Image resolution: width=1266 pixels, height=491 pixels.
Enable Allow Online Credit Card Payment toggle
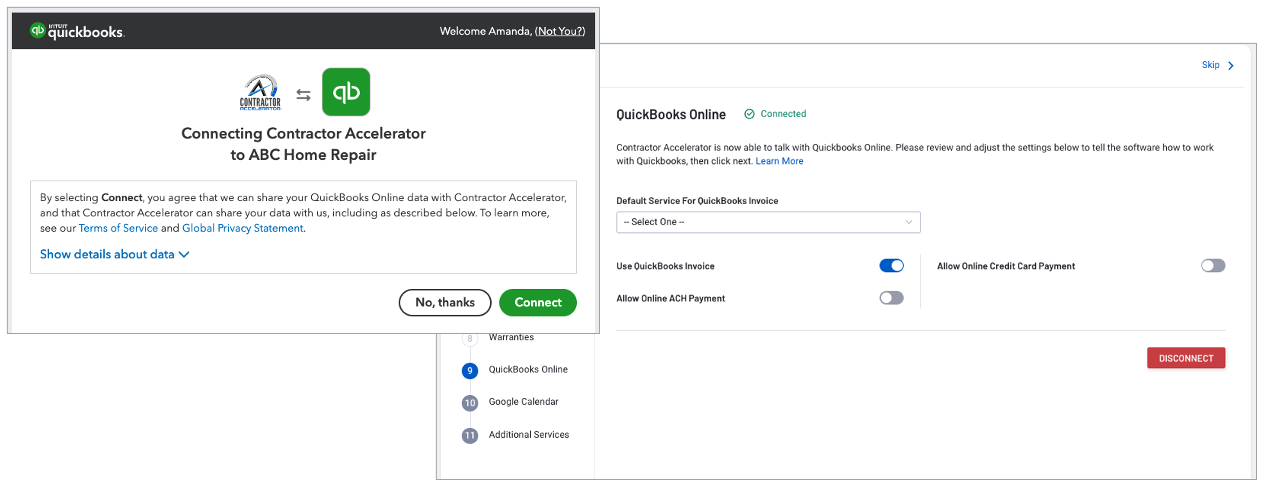coord(1213,266)
